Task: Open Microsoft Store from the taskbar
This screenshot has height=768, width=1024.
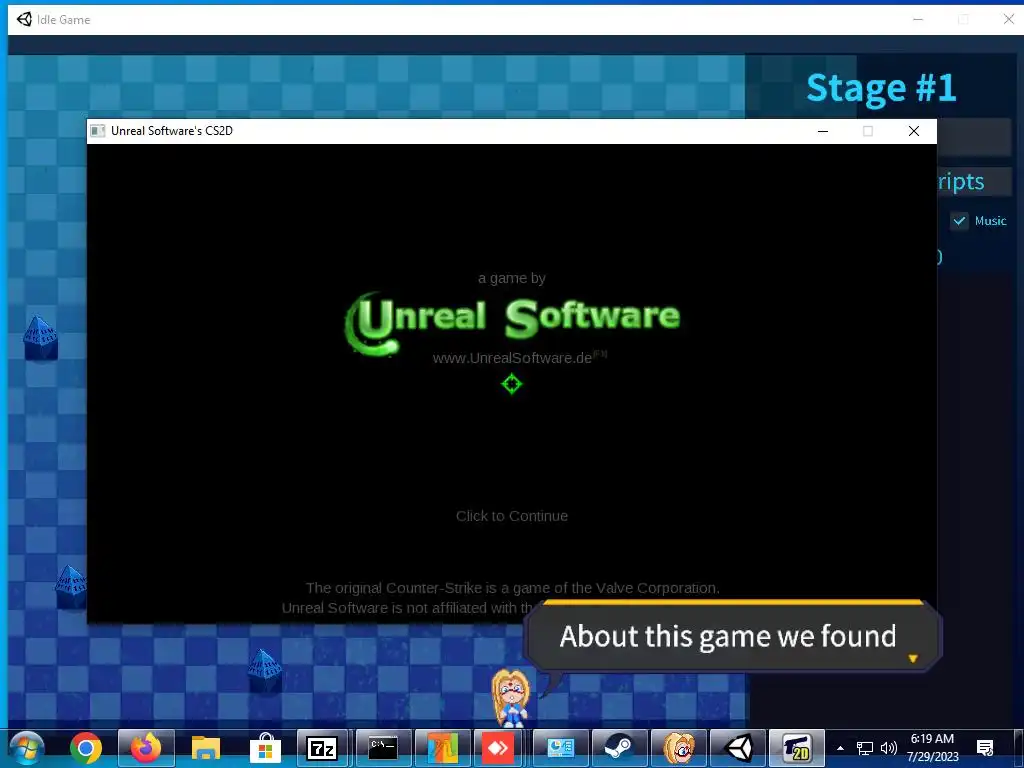Action: [x=265, y=748]
